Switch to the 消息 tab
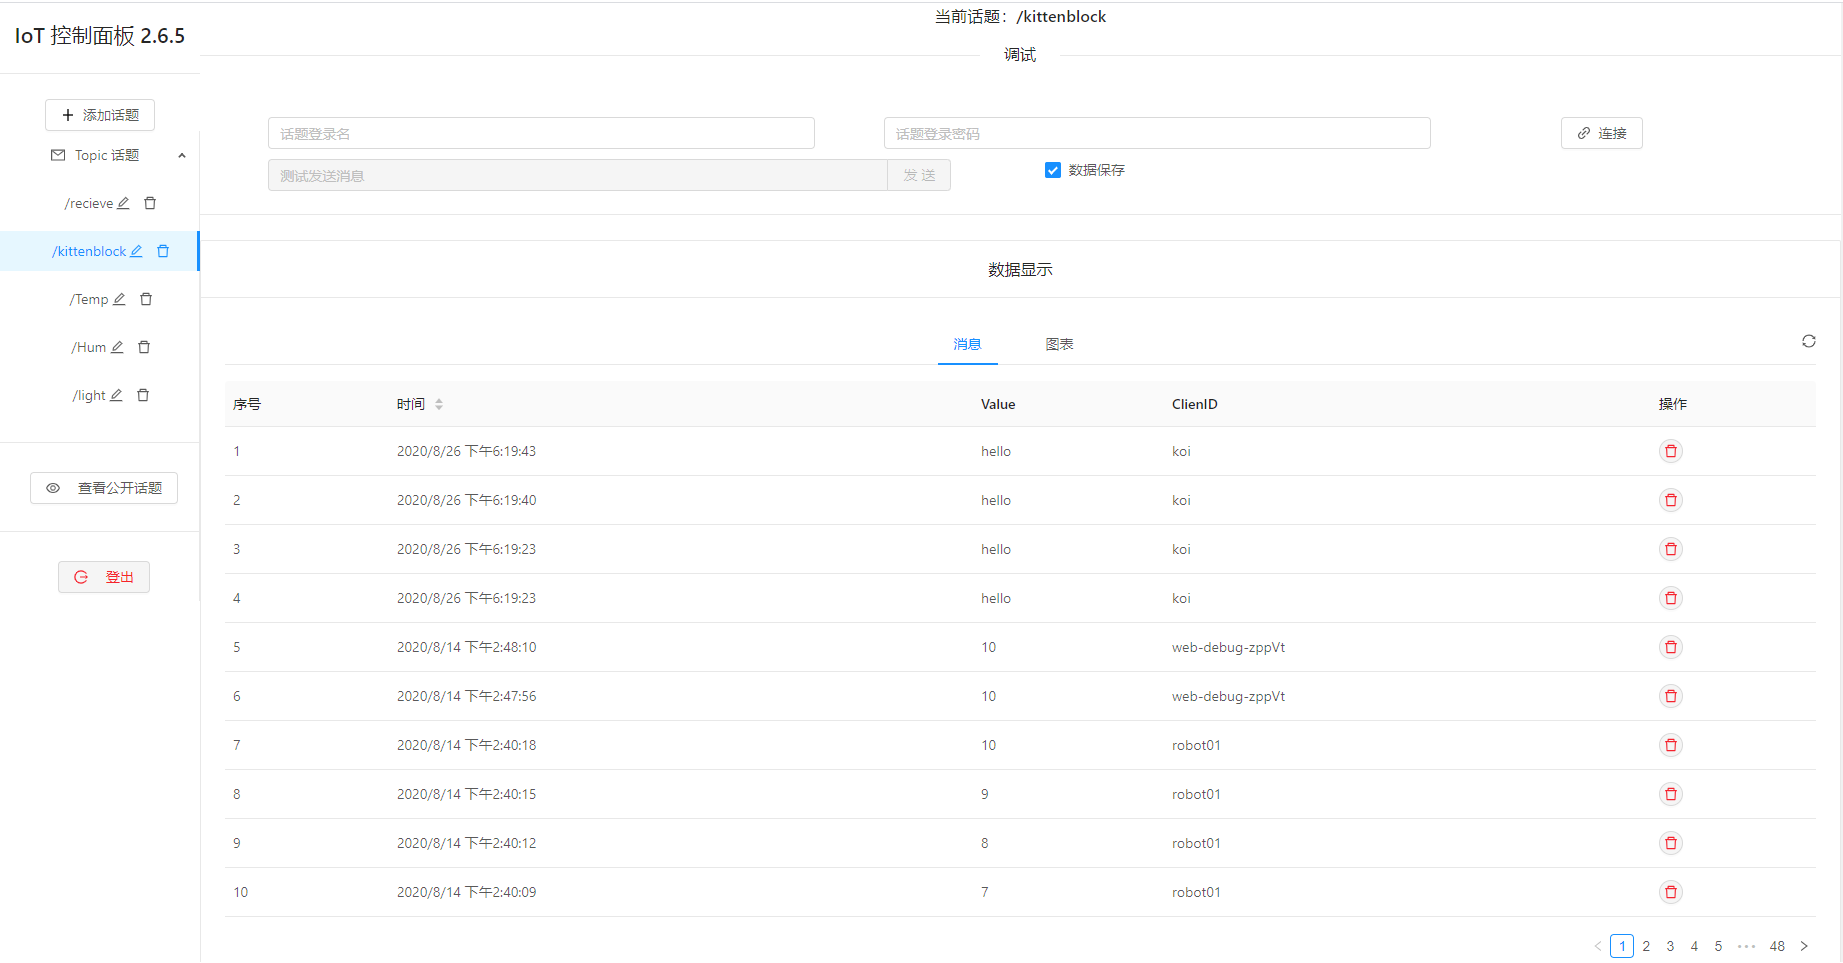Screen dimensions: 1843x963 [967, 344]
